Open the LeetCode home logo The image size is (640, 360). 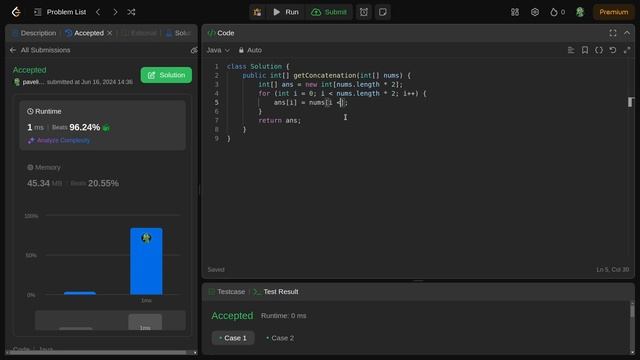16,12
